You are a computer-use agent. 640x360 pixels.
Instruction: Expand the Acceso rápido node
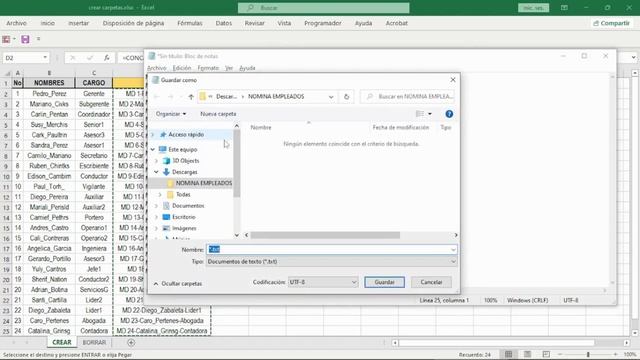point(153,134)
